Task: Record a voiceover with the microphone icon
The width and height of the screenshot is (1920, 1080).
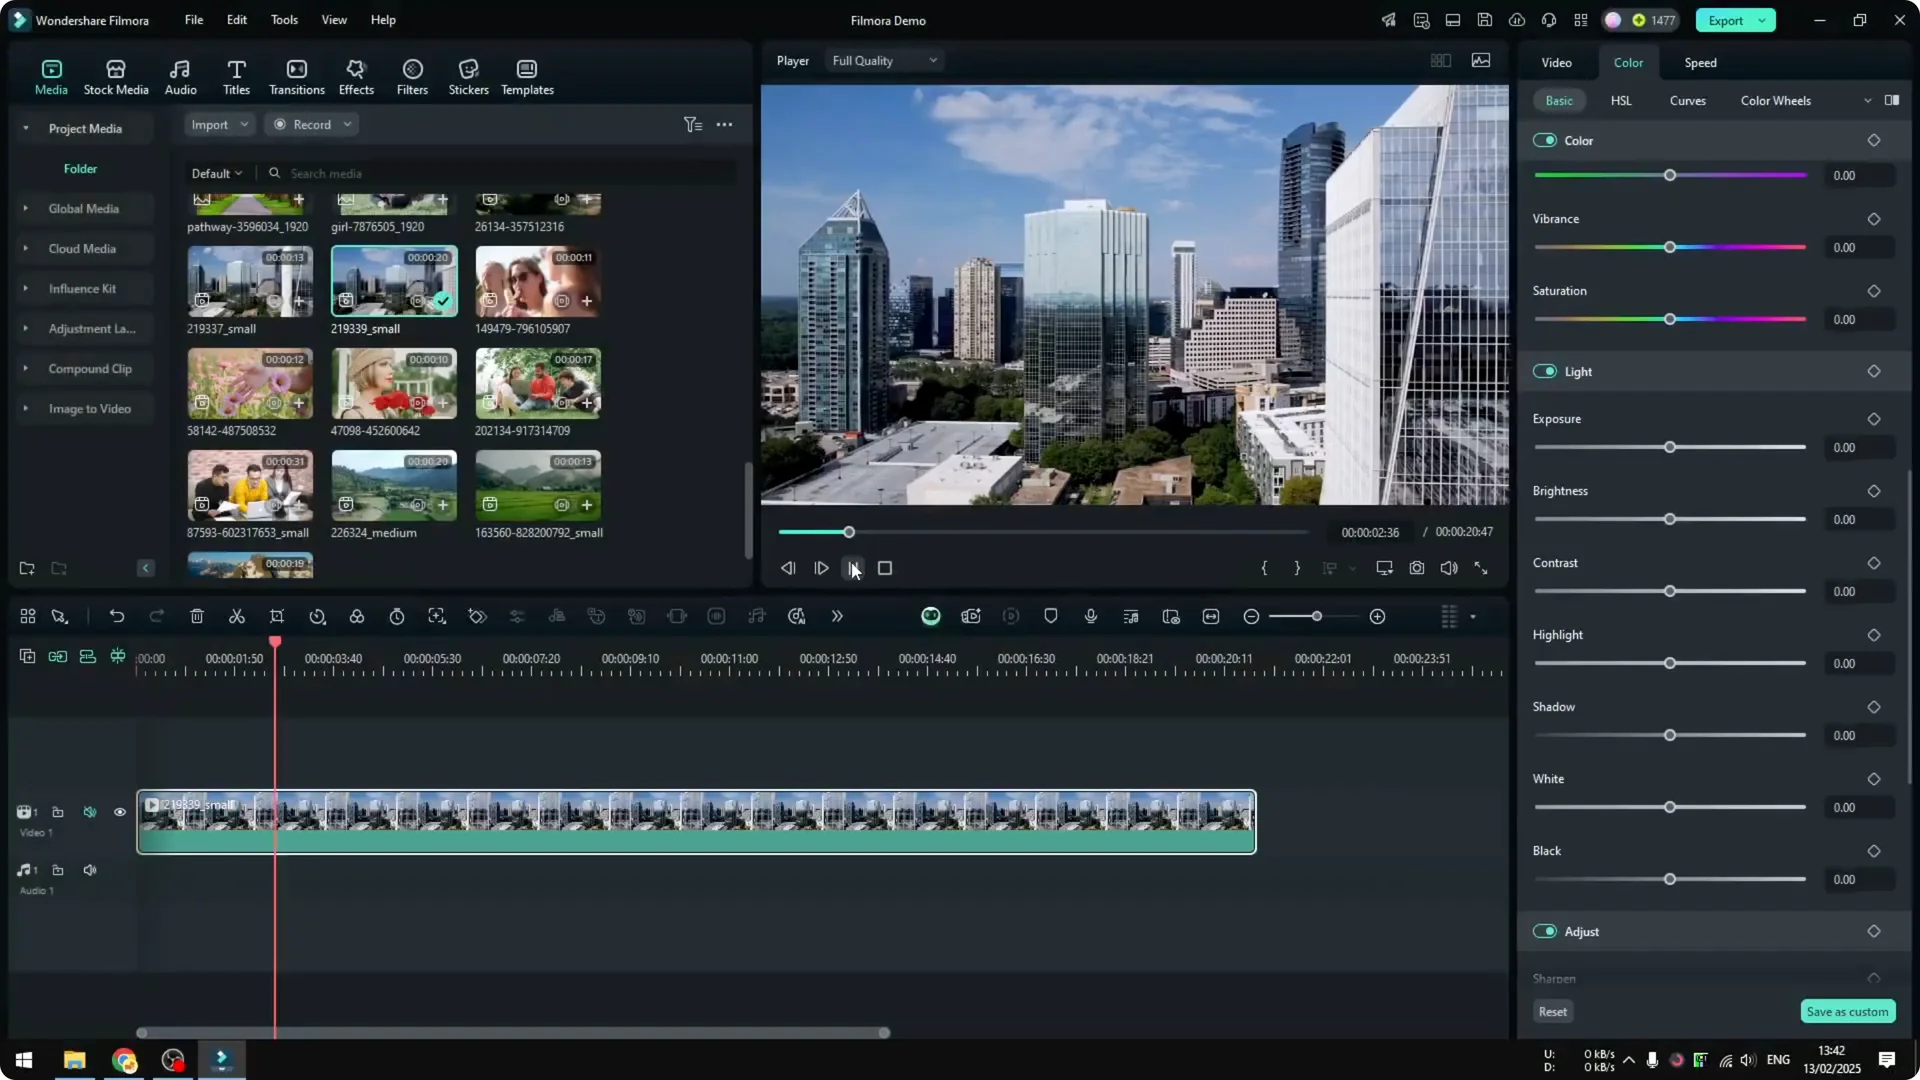Action: [1091, 616]
